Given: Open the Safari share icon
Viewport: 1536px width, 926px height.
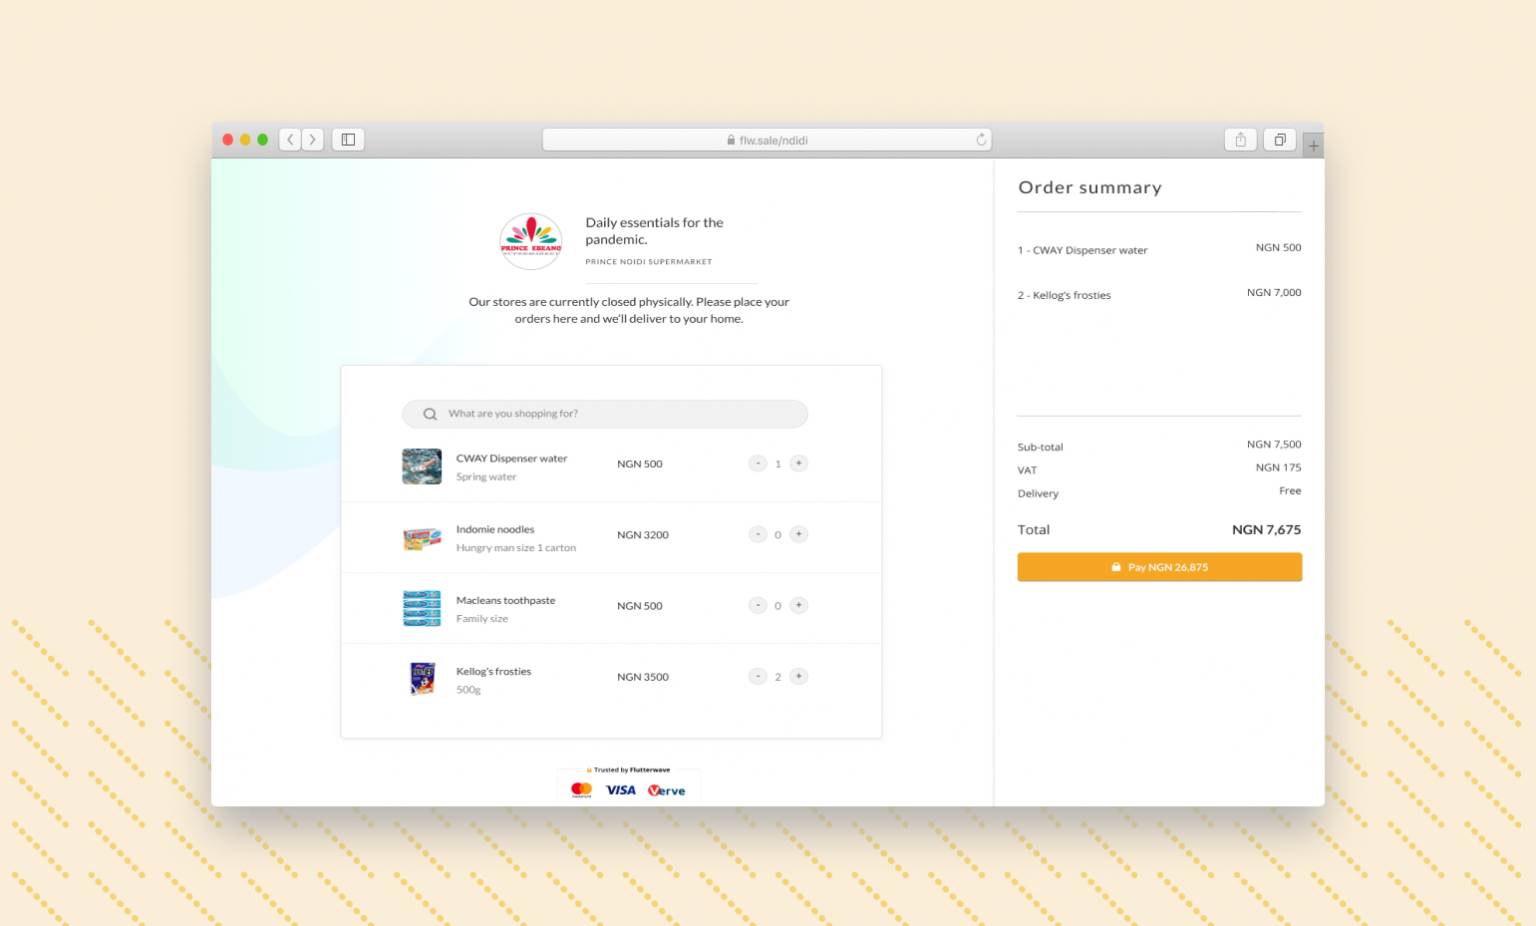Looking at the screenshot, I should (x=1240, y=139).
